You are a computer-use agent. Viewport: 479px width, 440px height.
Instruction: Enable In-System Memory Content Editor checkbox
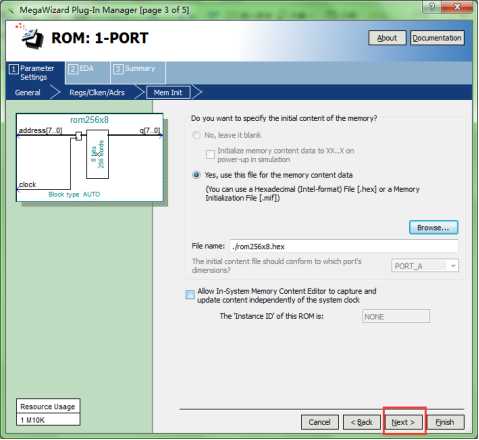[190, 295]
